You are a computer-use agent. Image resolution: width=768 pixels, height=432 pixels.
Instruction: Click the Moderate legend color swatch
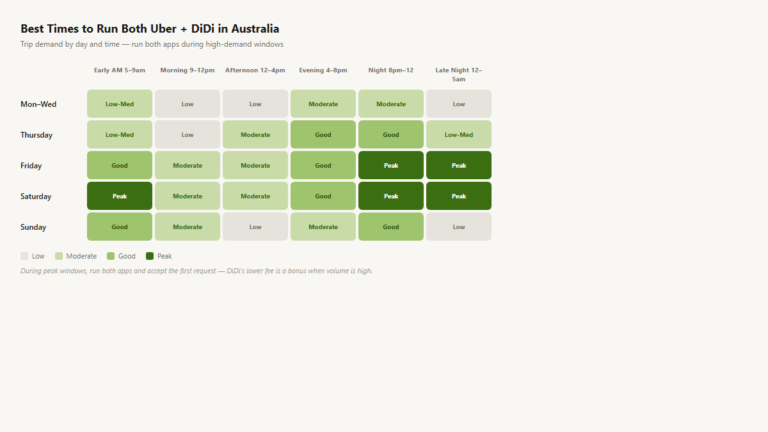pyautogui.click(x=59, y=256)
